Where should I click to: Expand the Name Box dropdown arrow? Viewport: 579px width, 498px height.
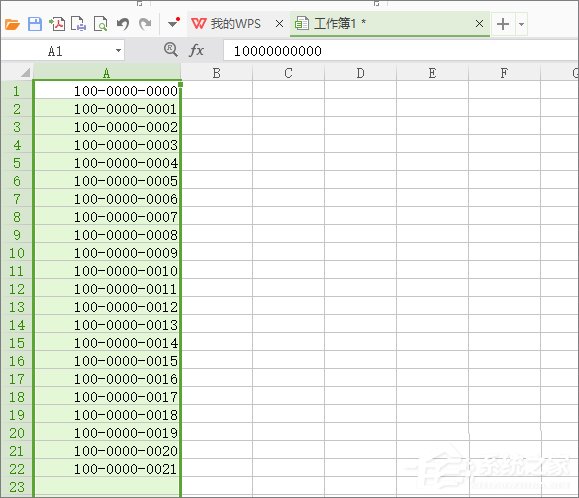[x=118, y=51]
